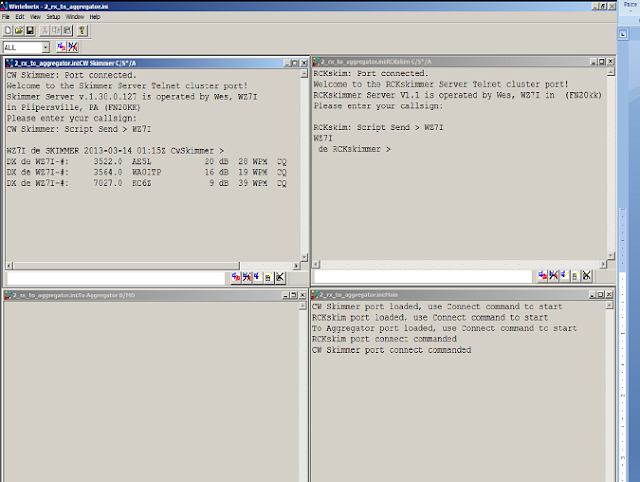640x482 pixels.
Task: Click RCKskim vertical scroll up arrow
Action: (x=611, y=72)
